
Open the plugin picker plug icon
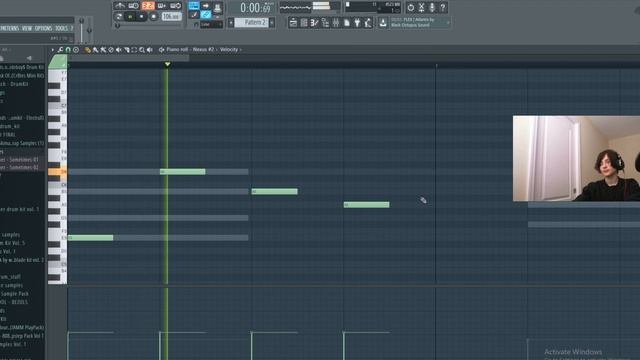click(357, 23)
